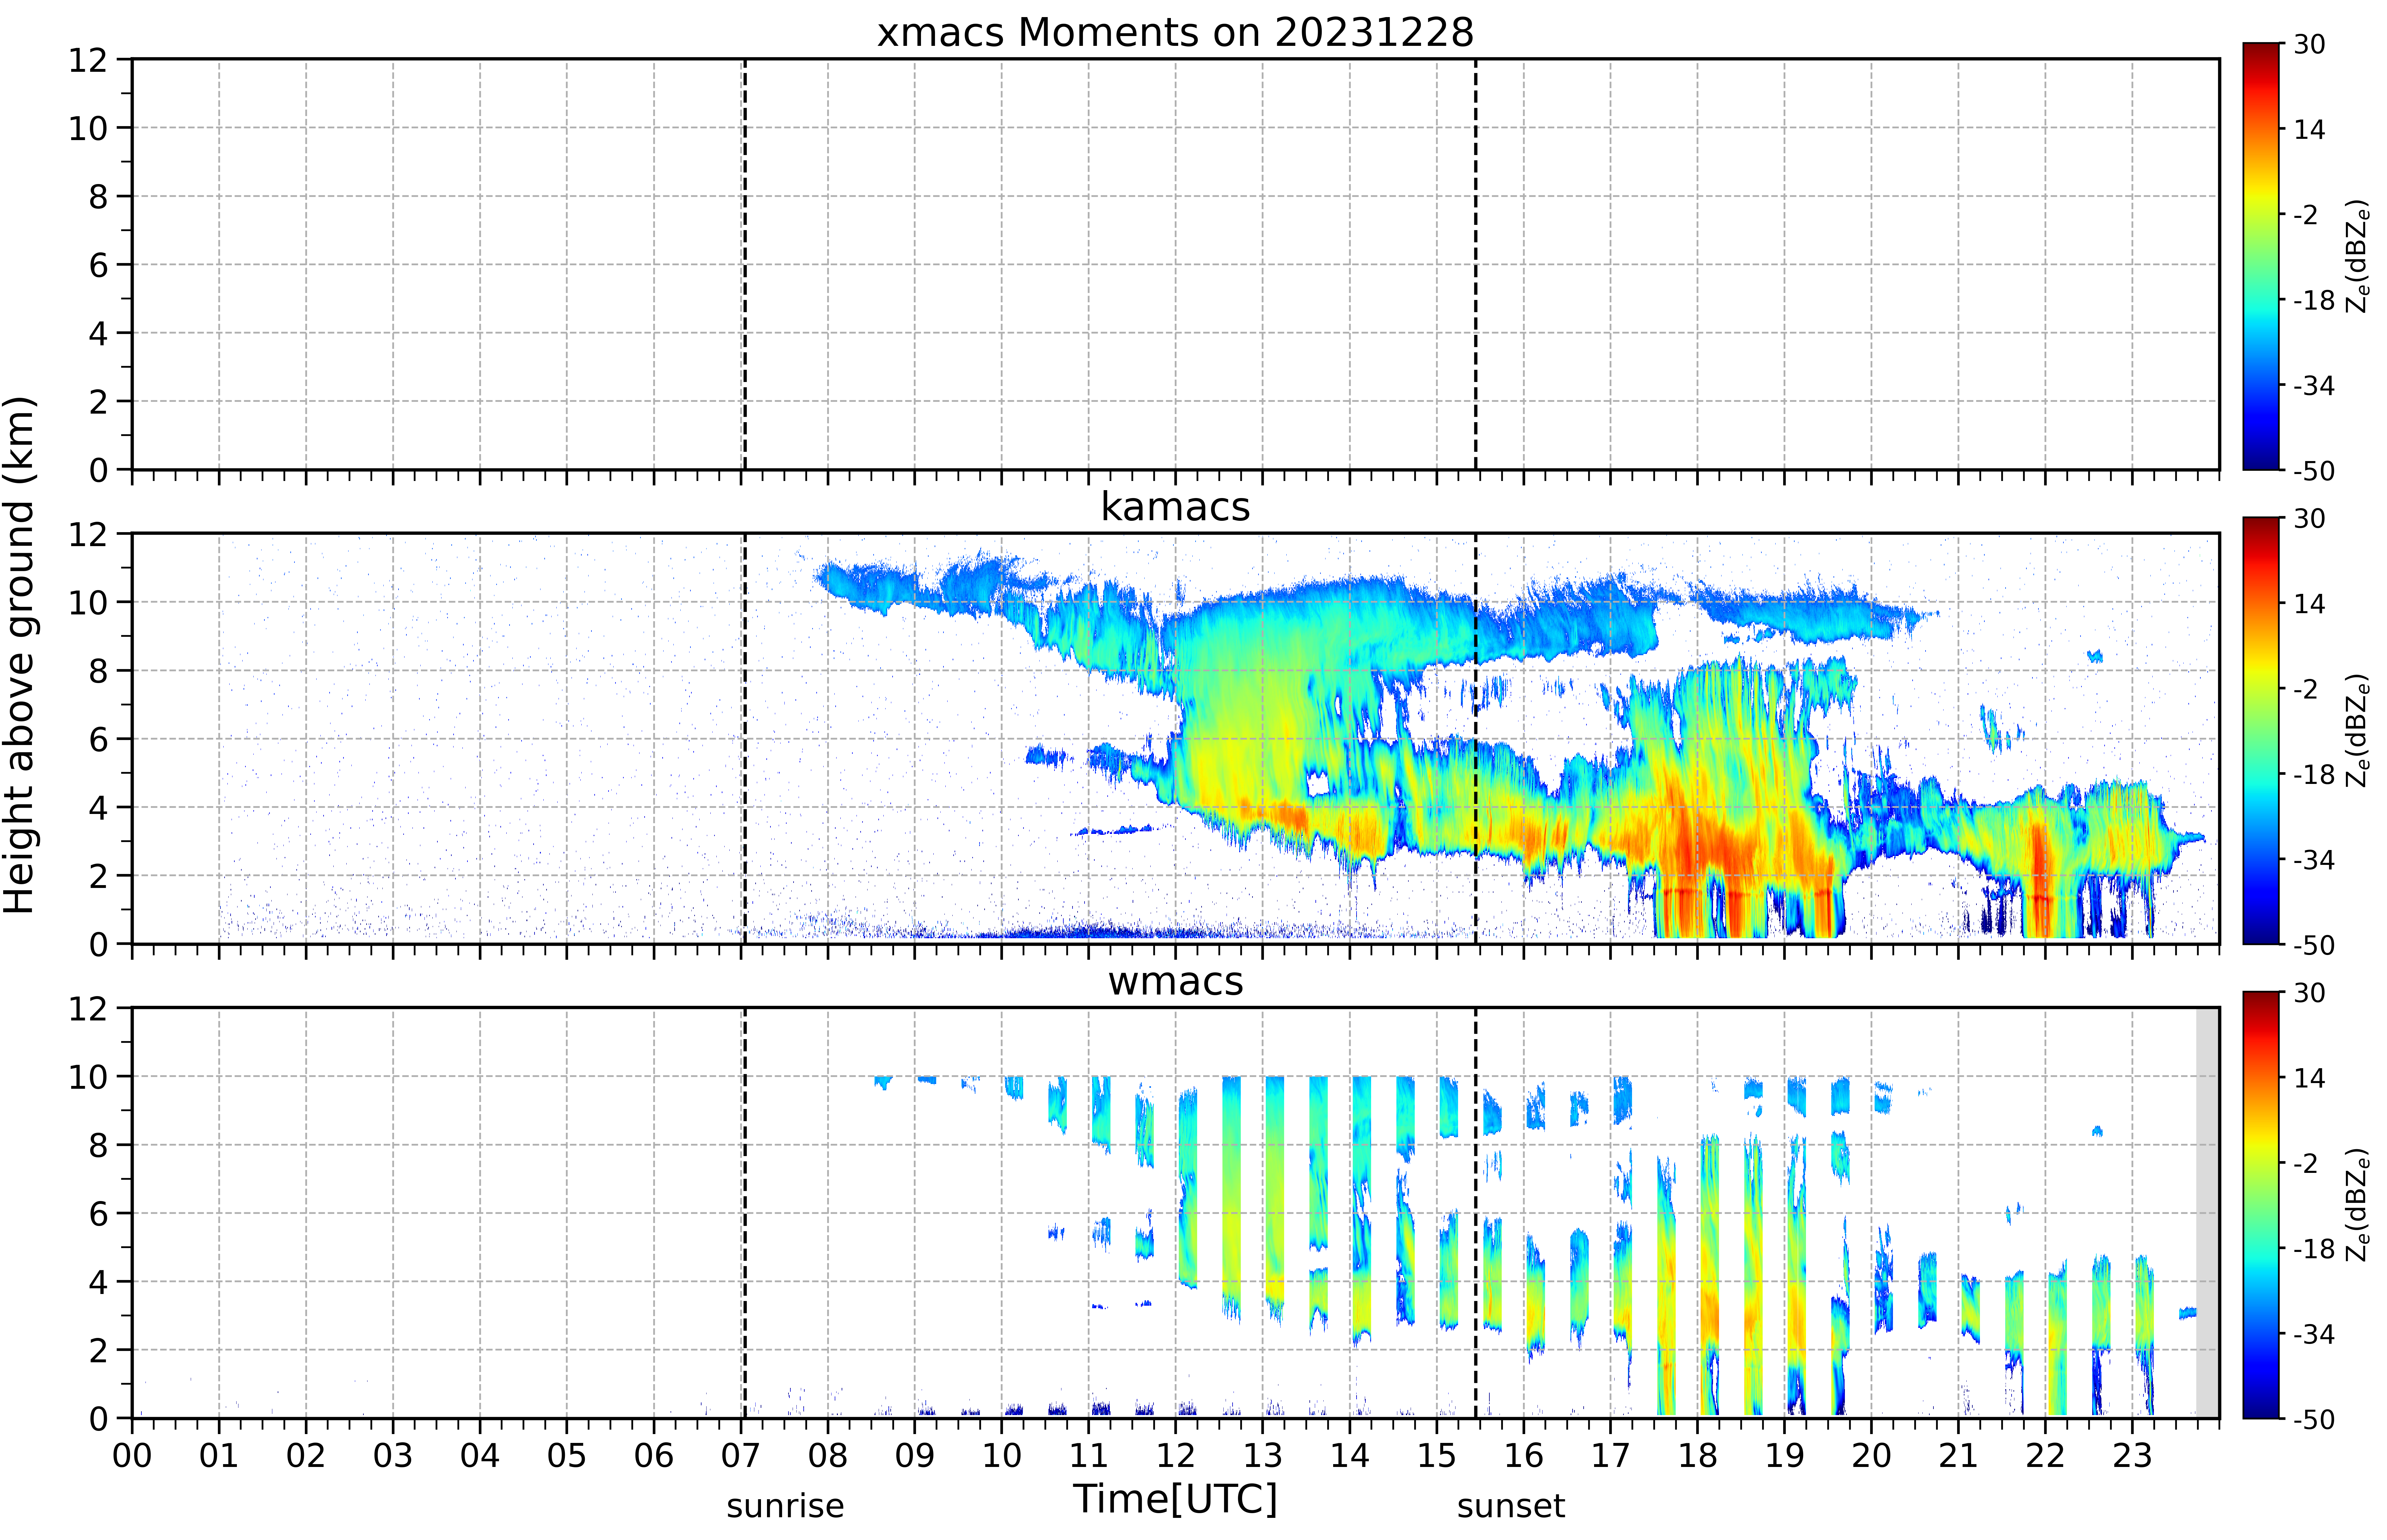Click the '12' hour tick label on the time axis
The height and width of the screenshot is (1540, 2387).
pyautogui.click(x=1176, y=1456)
